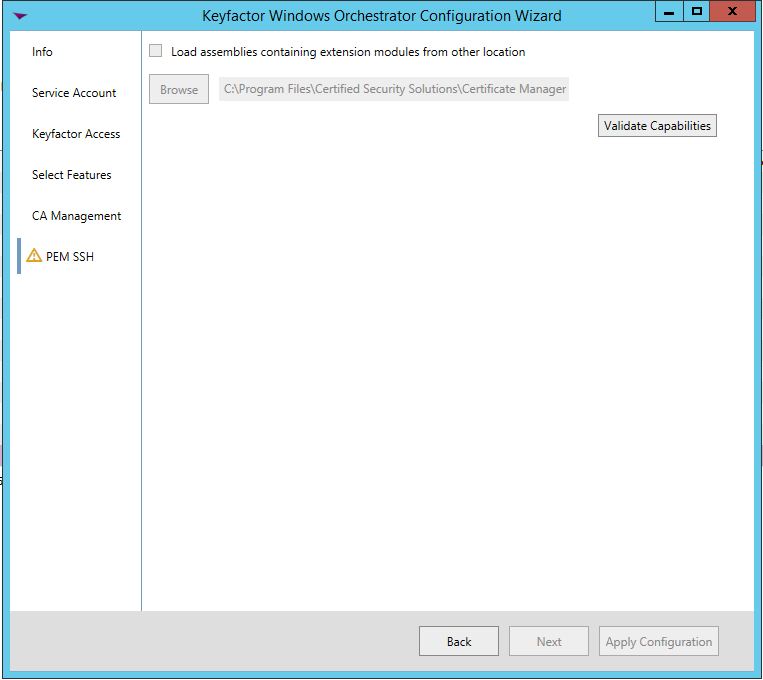
Task: Open the Info wizard step
Action: 42,52
